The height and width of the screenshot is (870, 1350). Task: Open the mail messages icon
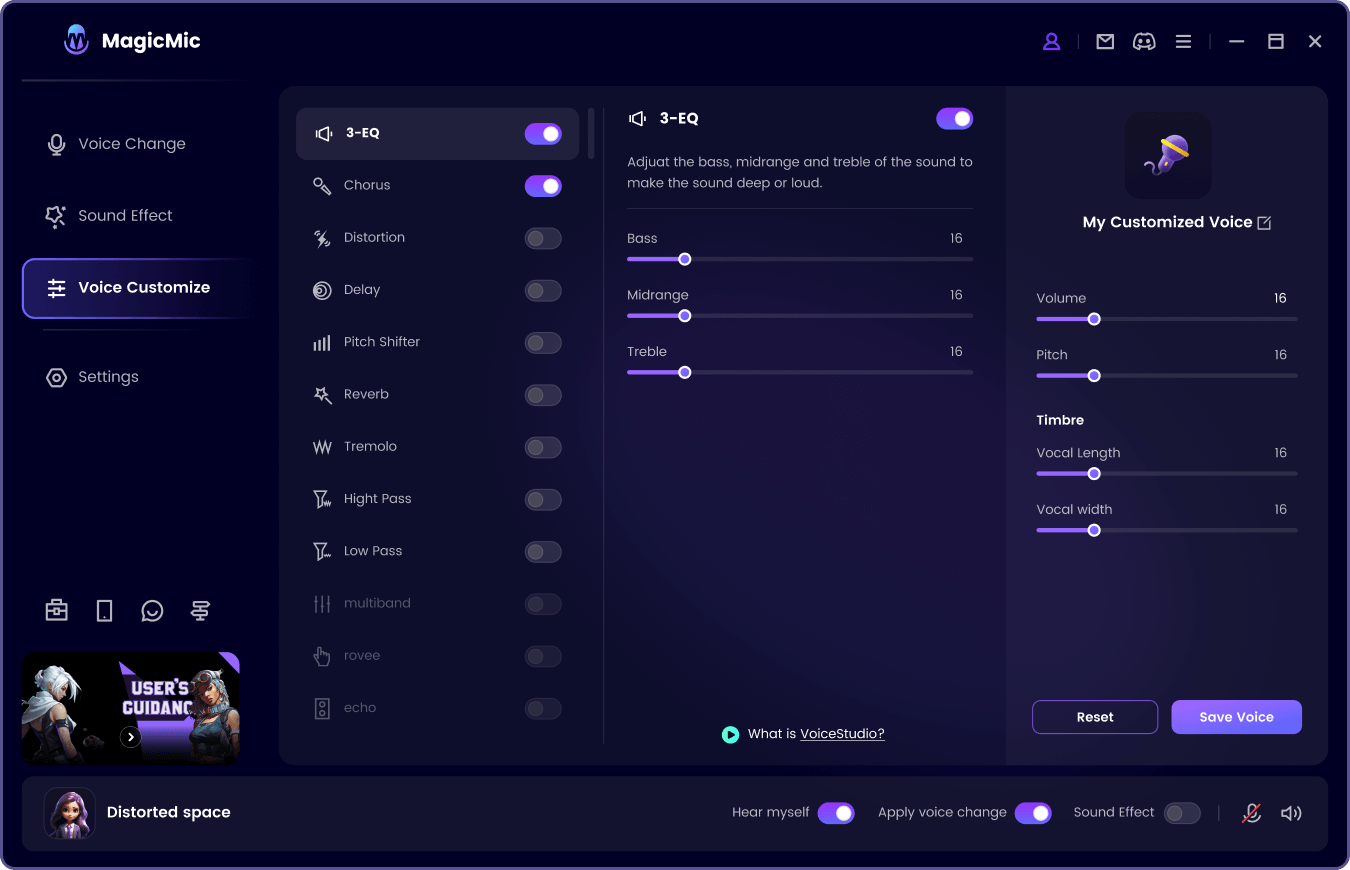(1105, 42)
